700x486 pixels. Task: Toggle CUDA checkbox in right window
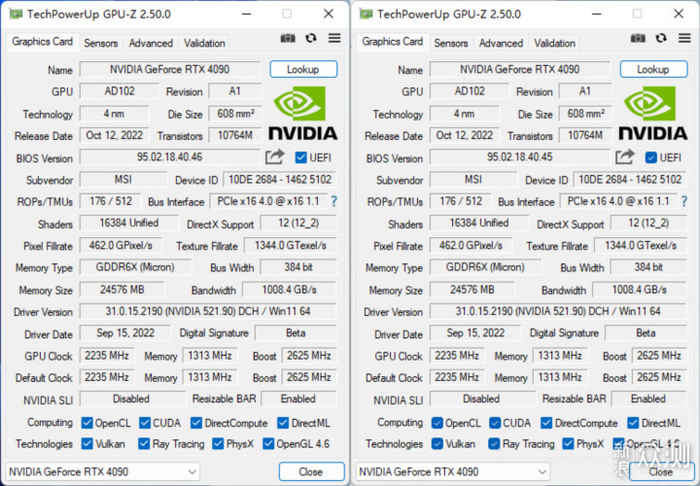tap(495, 423)
